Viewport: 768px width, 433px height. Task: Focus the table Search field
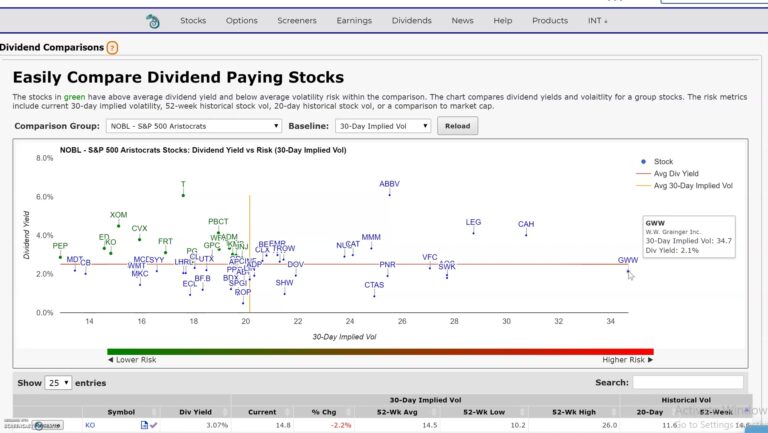[x=688, y=382]
